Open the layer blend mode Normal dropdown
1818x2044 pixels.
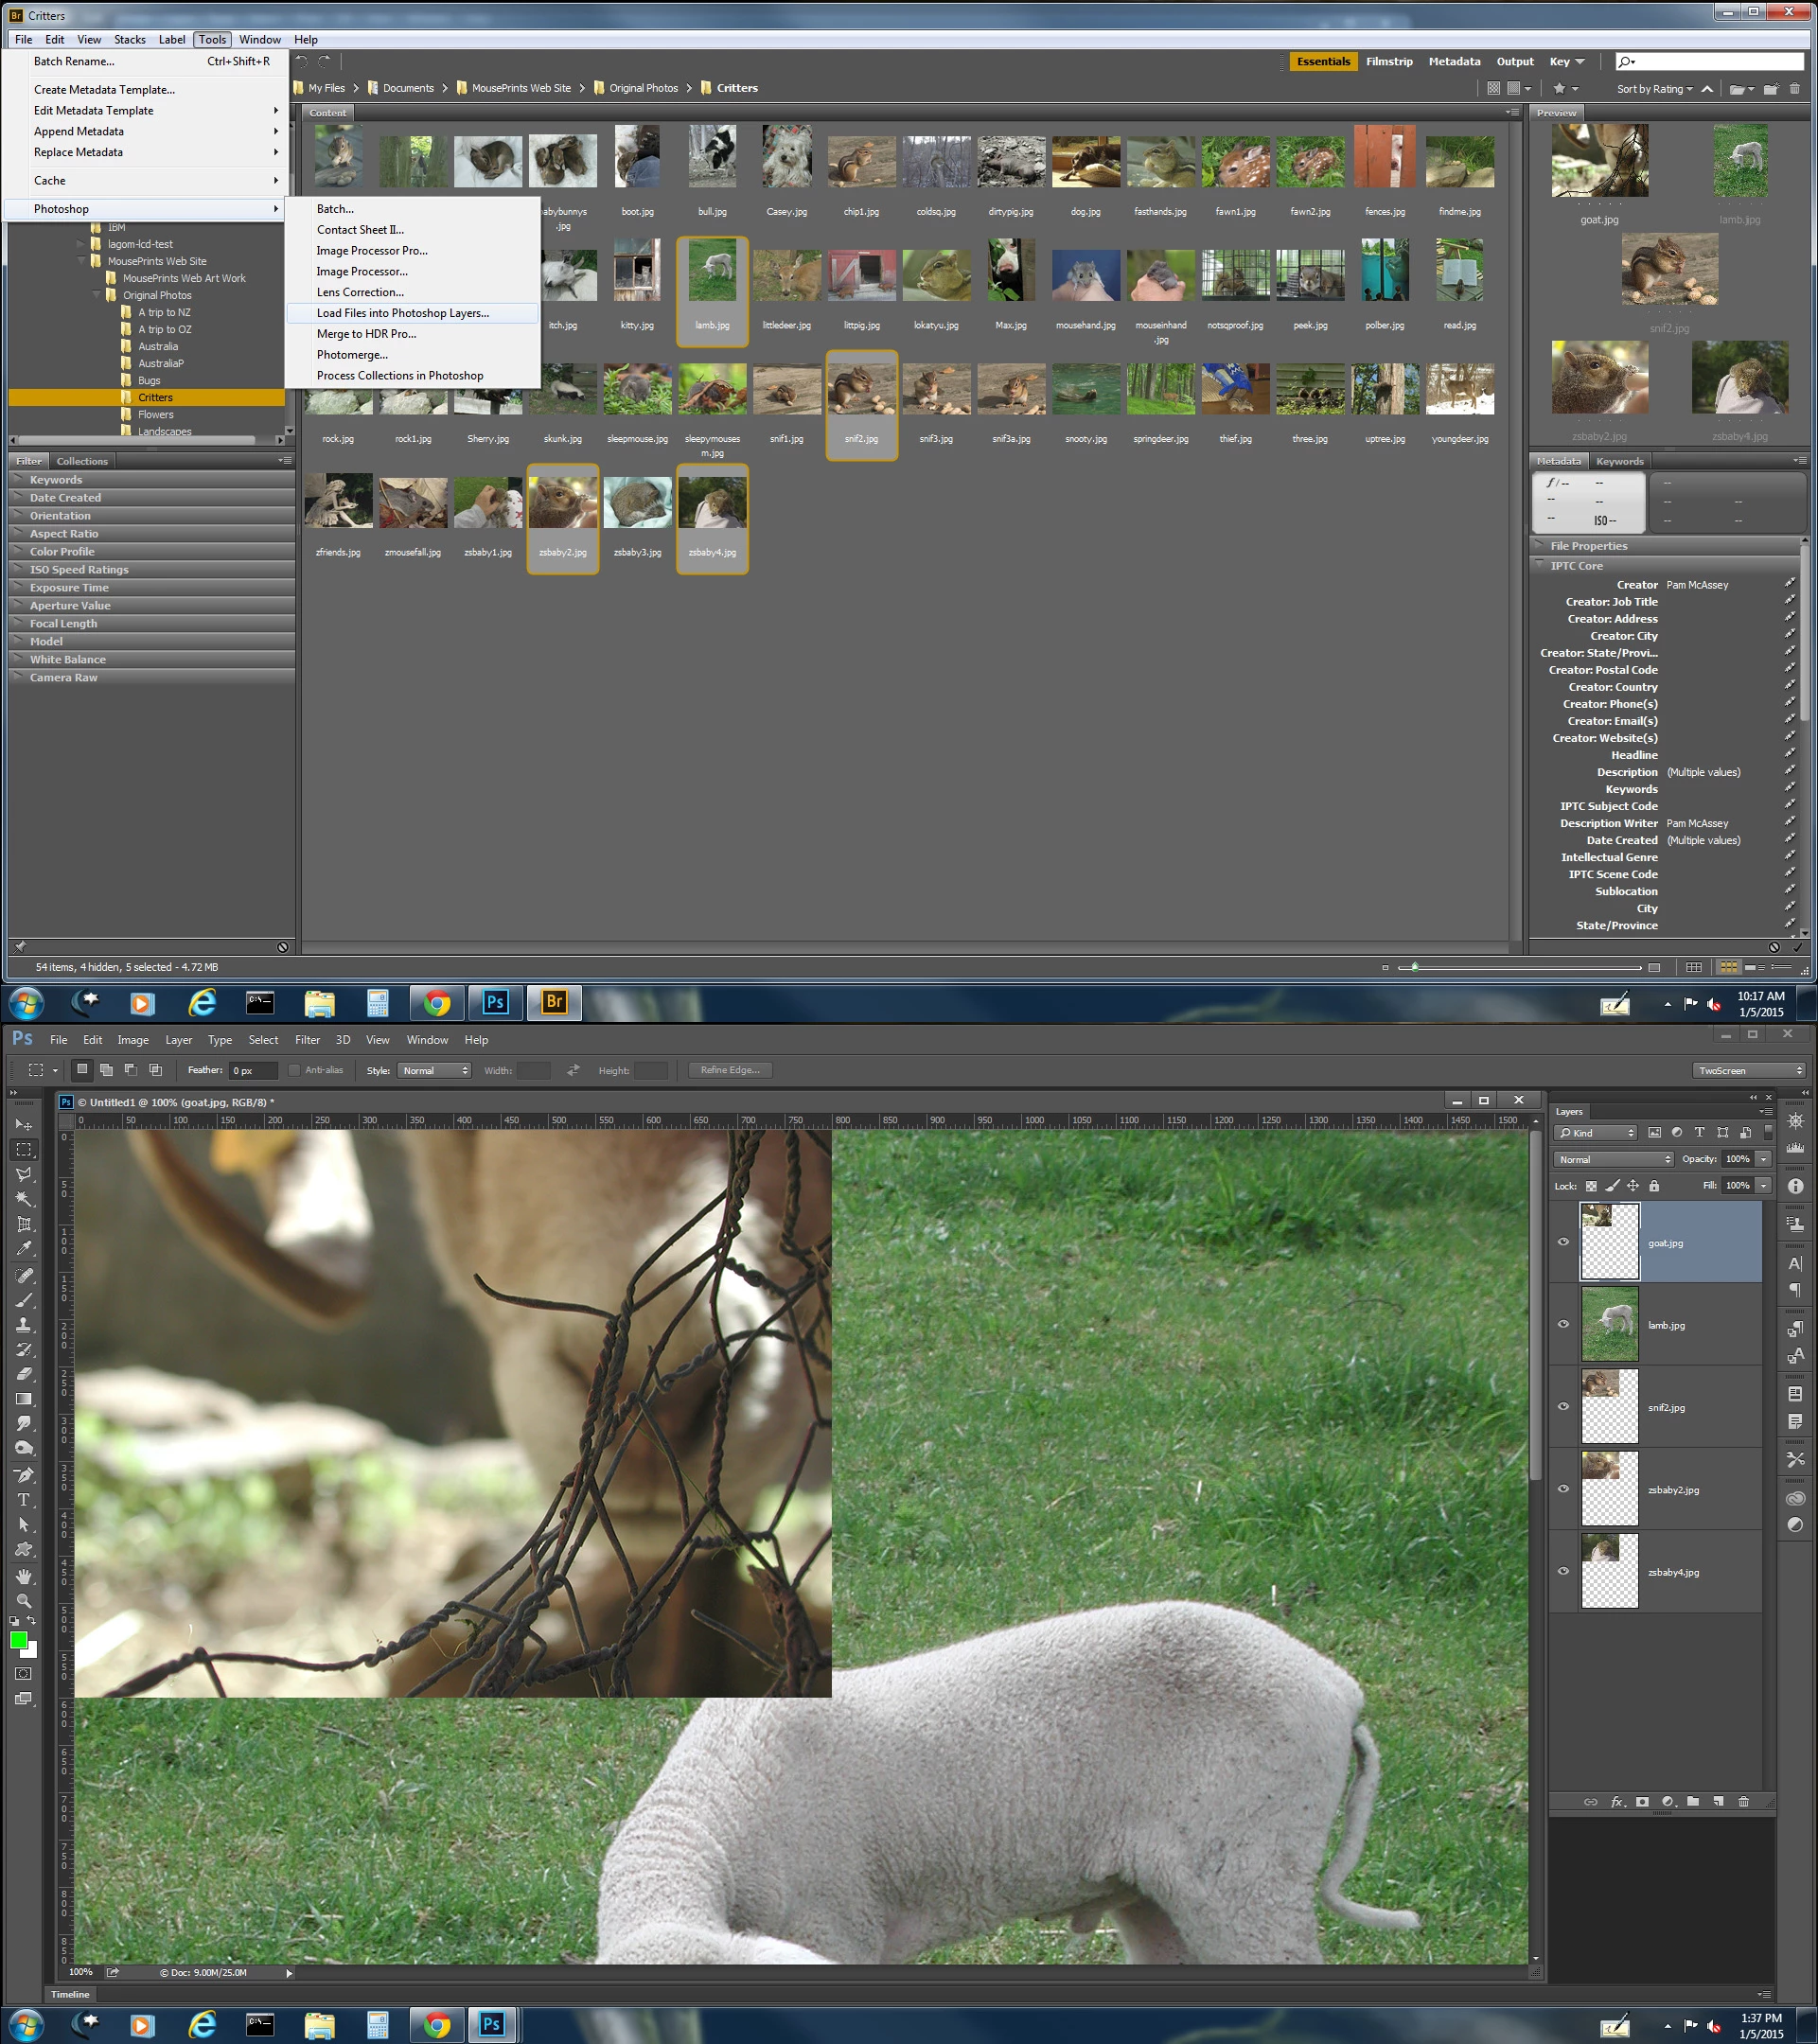[1613, 1159]
